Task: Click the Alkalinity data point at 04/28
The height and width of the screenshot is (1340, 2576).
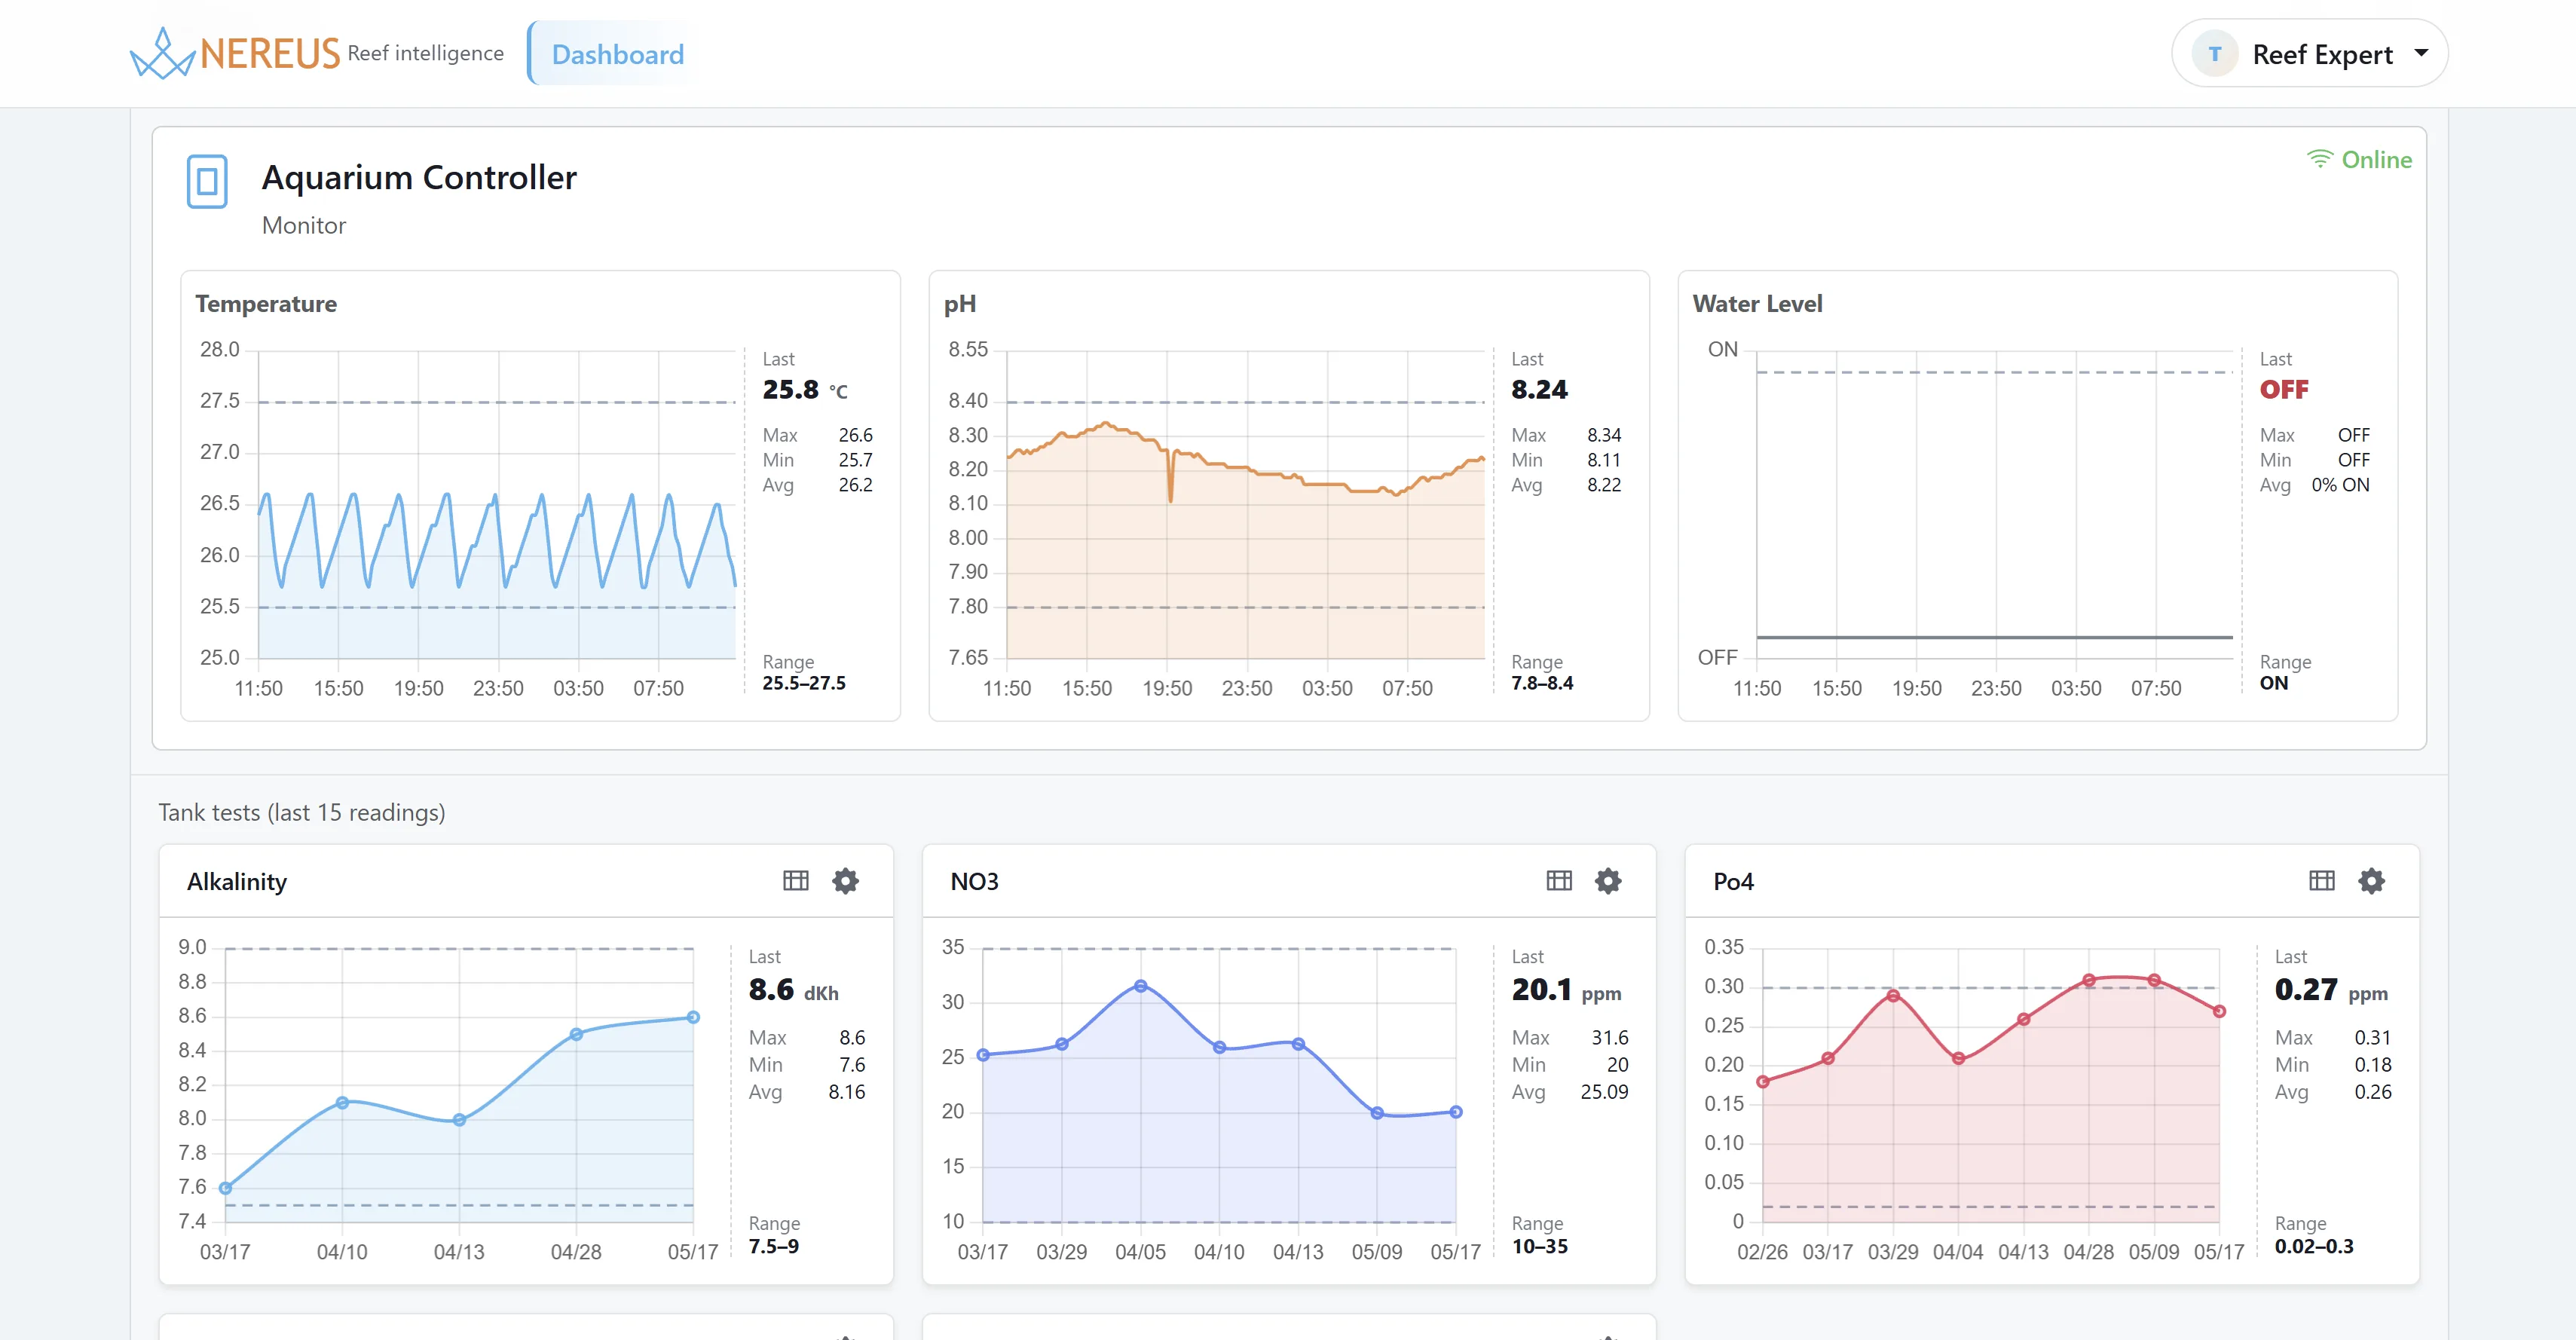Action: (x=576, y=1034)
